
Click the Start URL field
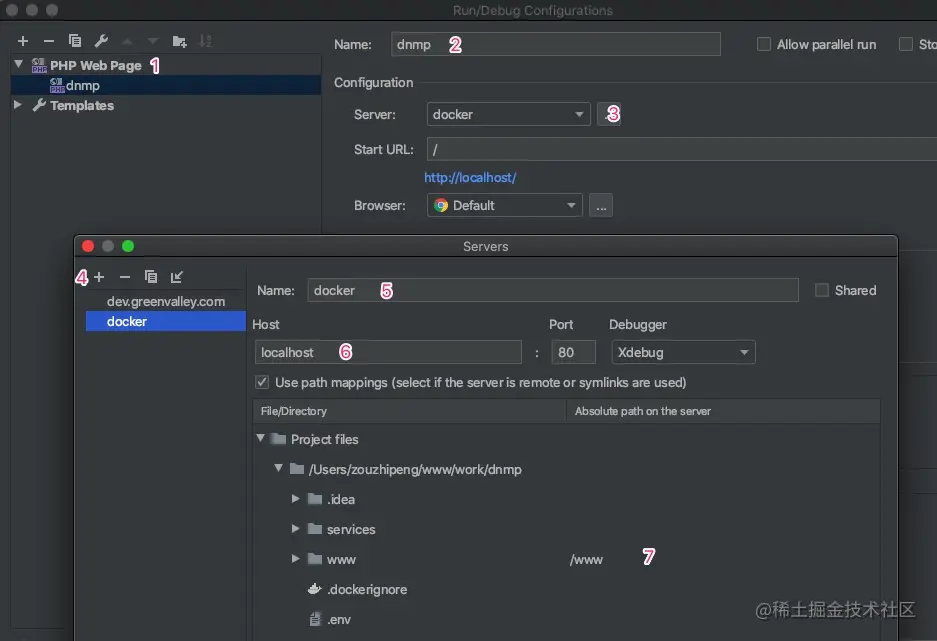(x=682, y=149)
